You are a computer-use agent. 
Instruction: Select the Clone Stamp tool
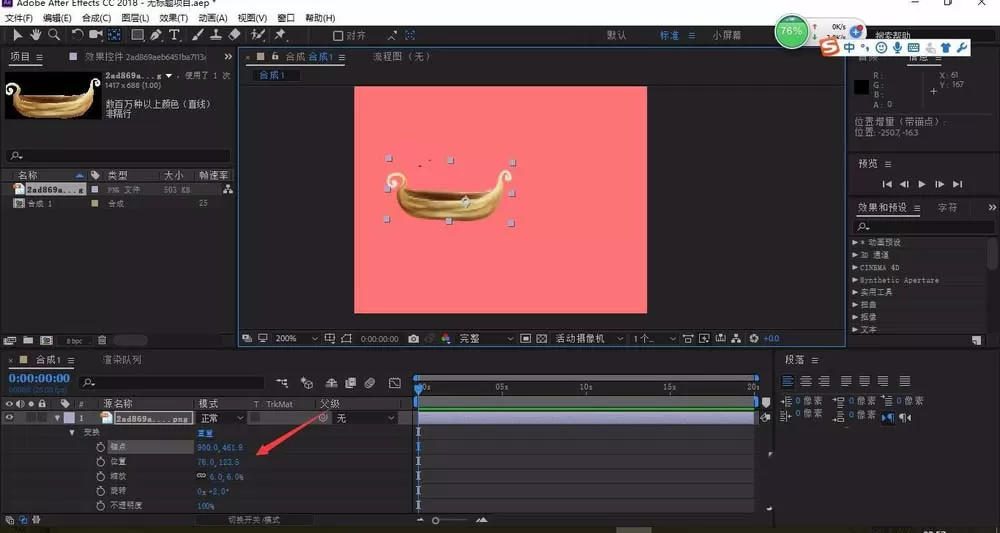coord(216,35)
